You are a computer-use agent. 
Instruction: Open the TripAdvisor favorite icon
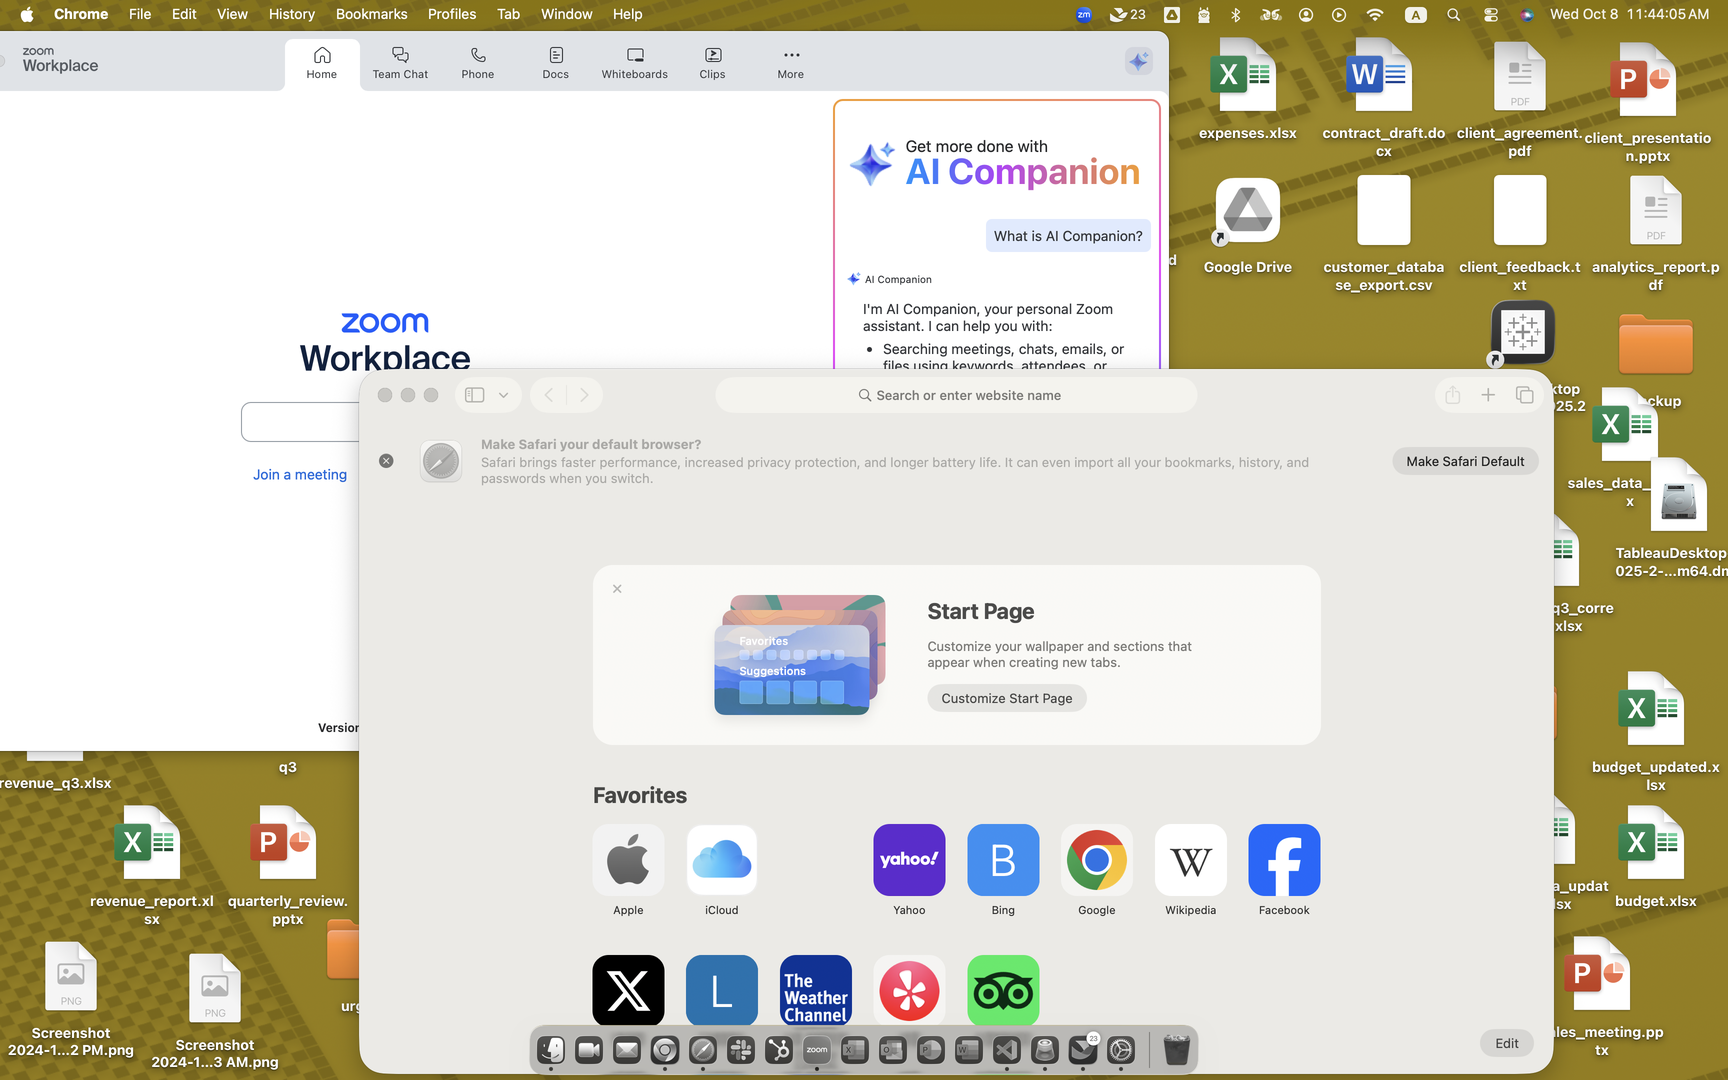(1003, 990)
